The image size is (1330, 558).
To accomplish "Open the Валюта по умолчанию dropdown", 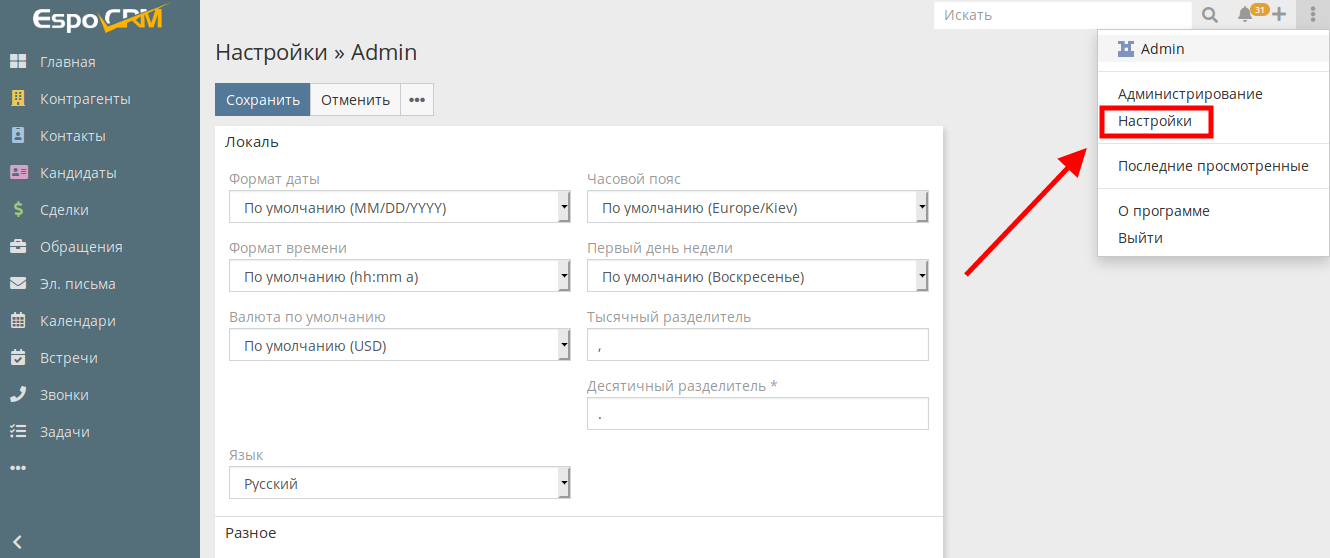I will click(400, 346).
